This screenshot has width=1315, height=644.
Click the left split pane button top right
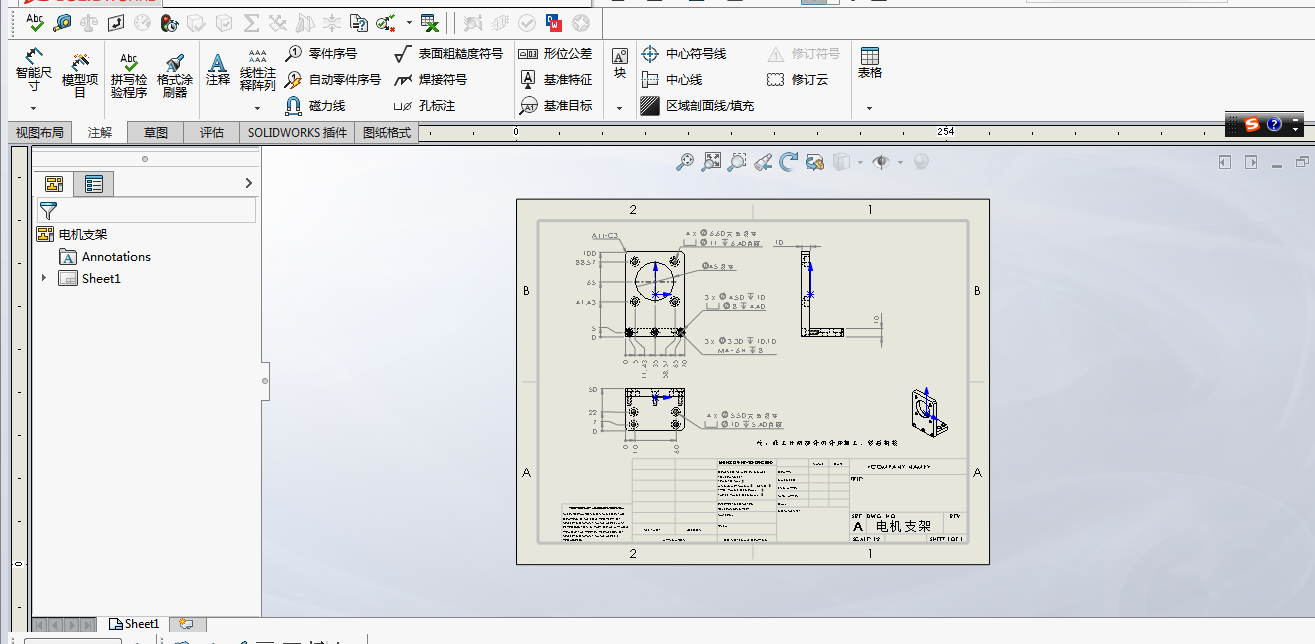(1223, 162)
